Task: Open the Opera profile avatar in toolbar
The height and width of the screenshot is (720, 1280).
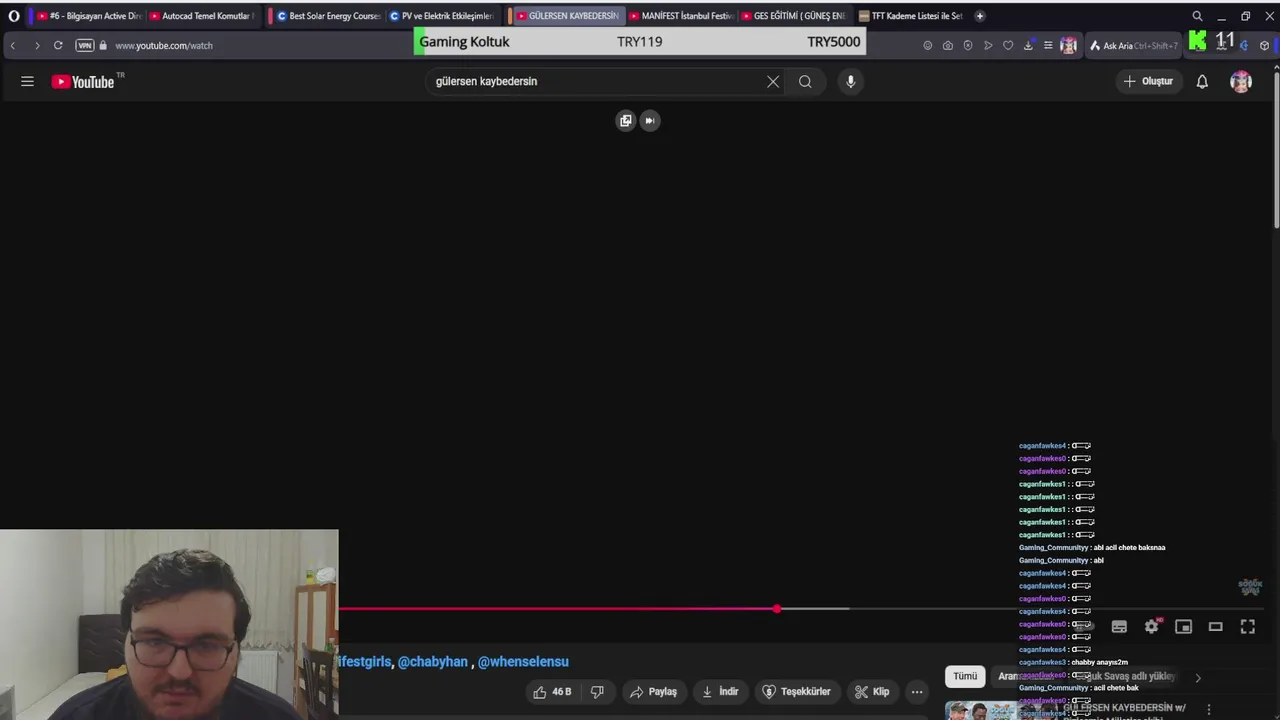Action: coord(1068,45)
